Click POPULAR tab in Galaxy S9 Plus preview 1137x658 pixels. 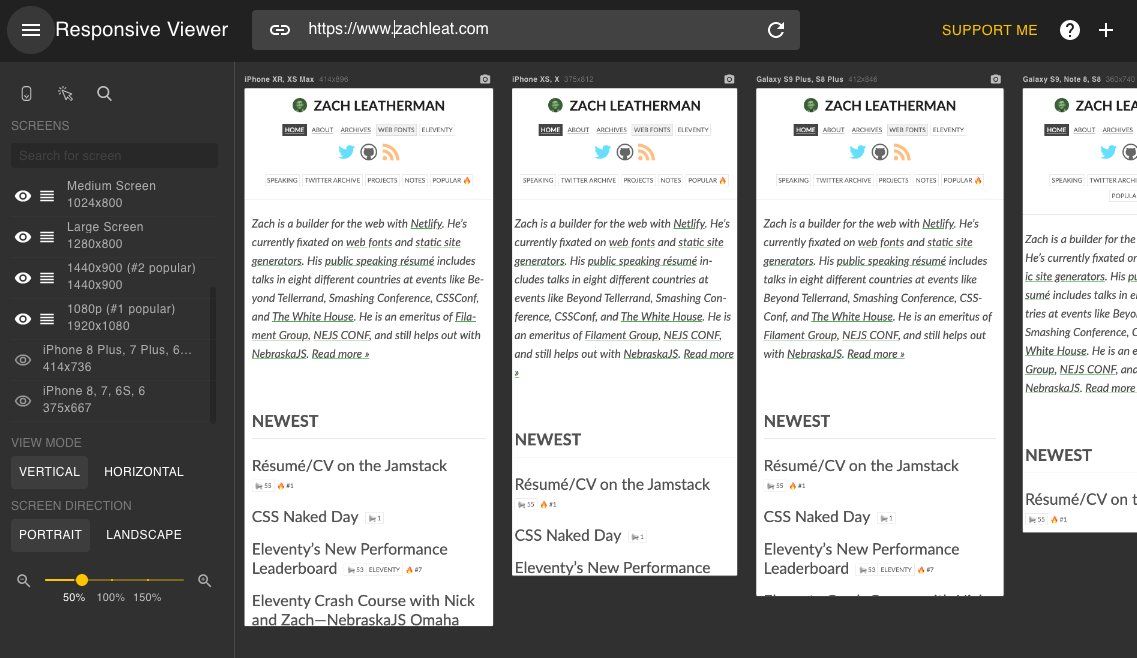962,180
